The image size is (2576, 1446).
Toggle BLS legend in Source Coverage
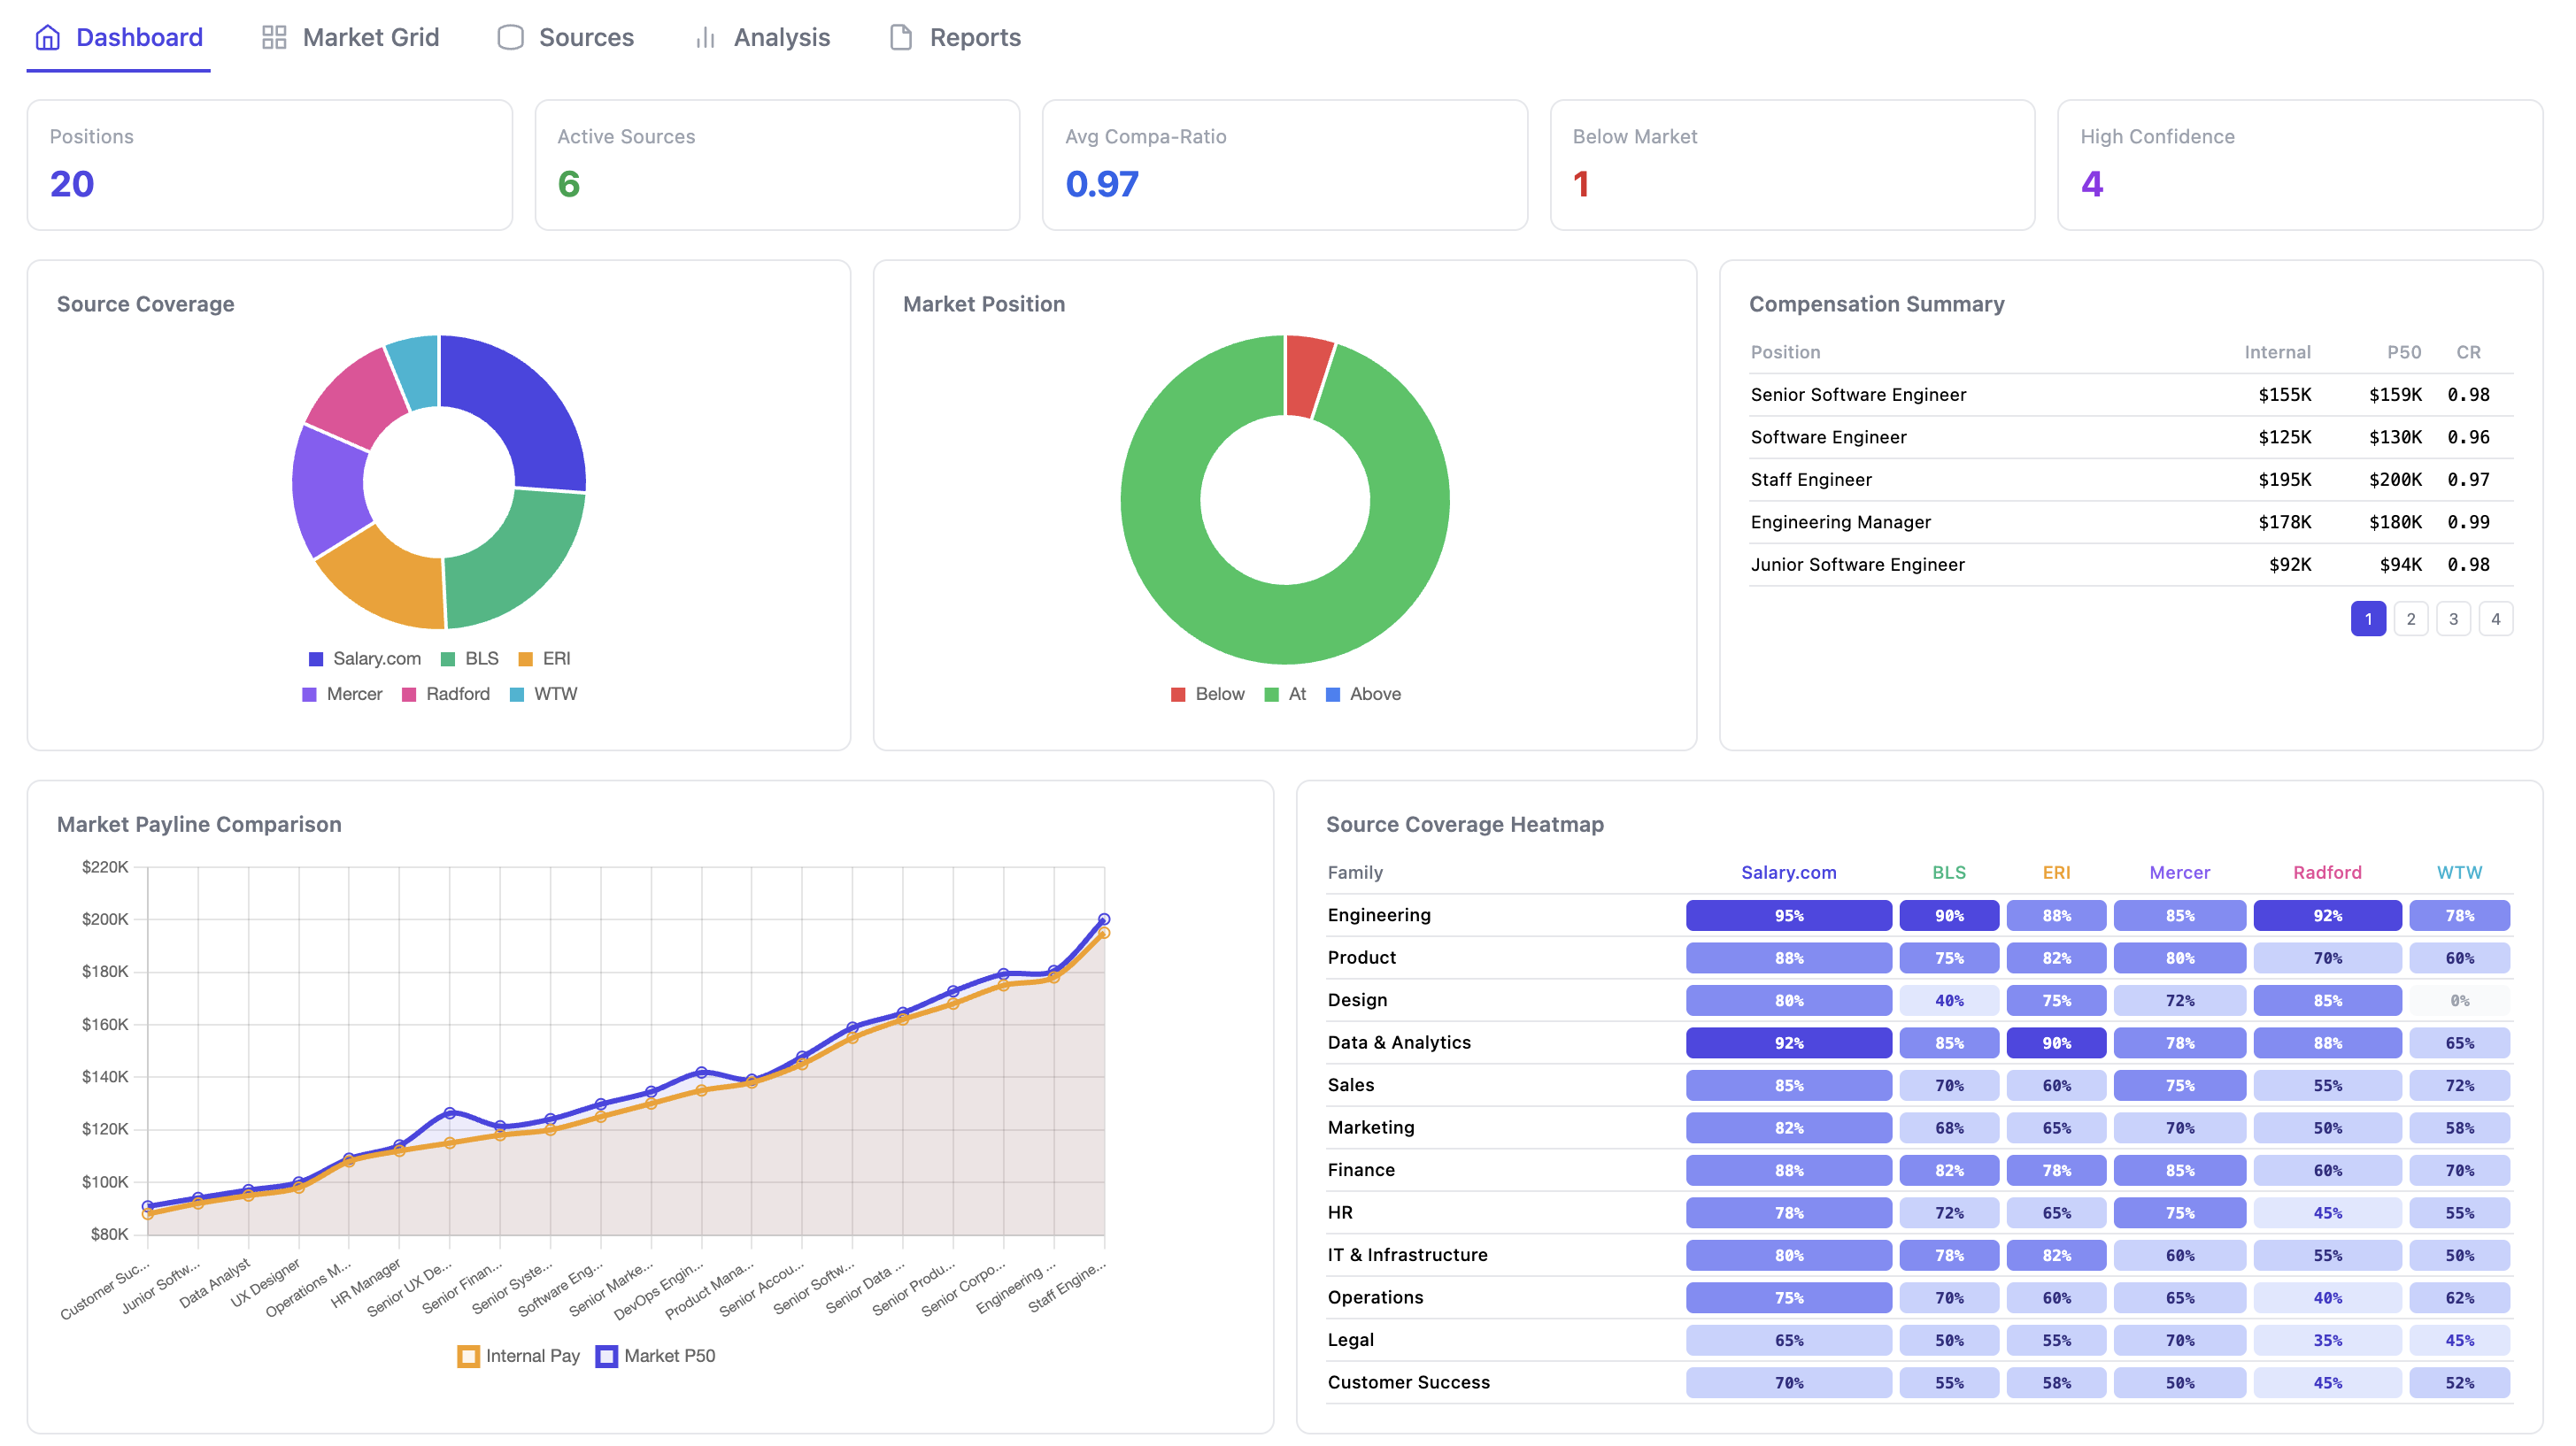coord(470,659)
